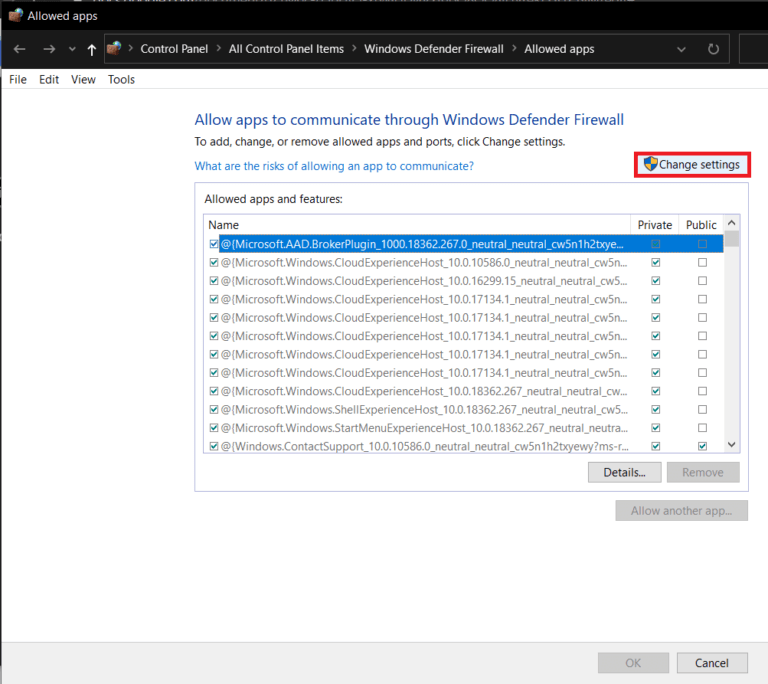Image resolution: width=768 pixels, height=684 pixels.
Task: Refresh the Allowed apps page
Action: click(x=713, y=49)
